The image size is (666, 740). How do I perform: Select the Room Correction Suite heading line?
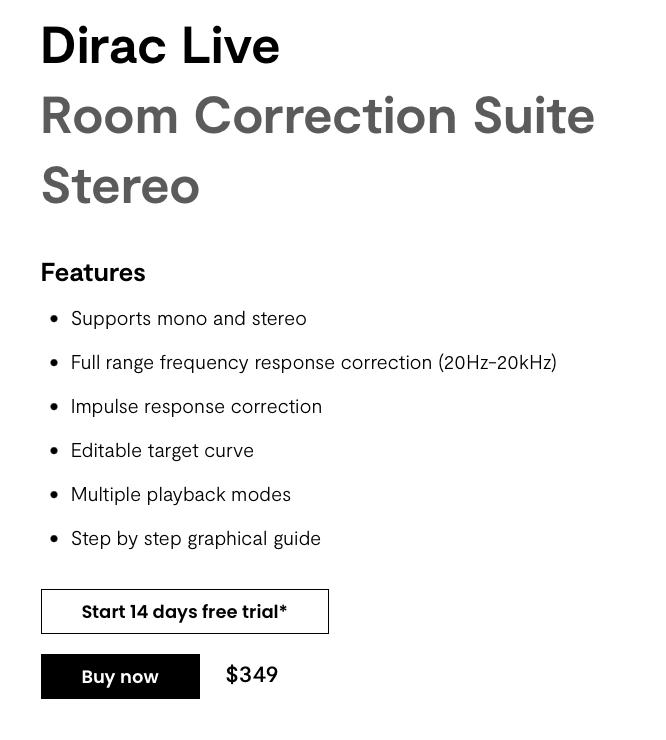(317, 116)
